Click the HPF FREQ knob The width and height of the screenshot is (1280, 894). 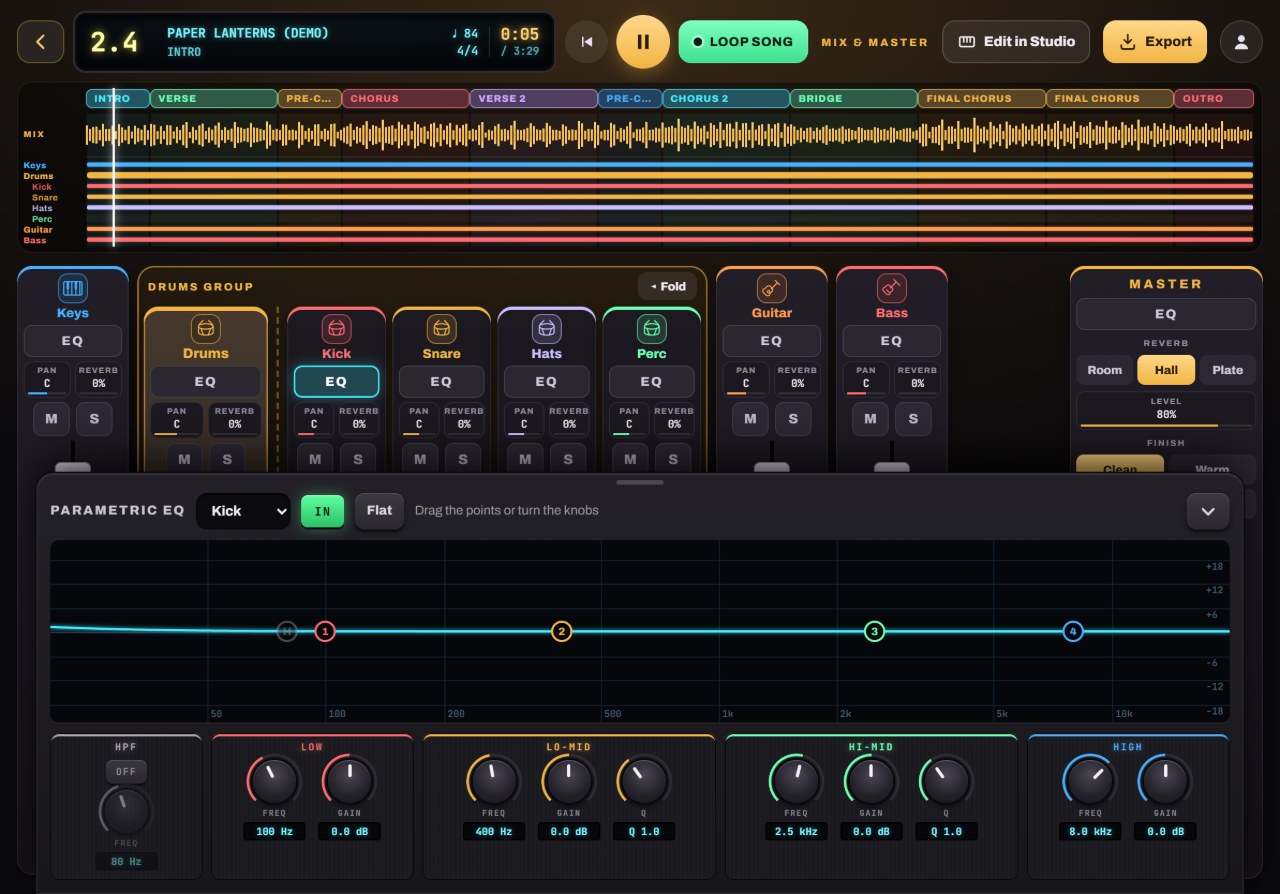(126, 811)
